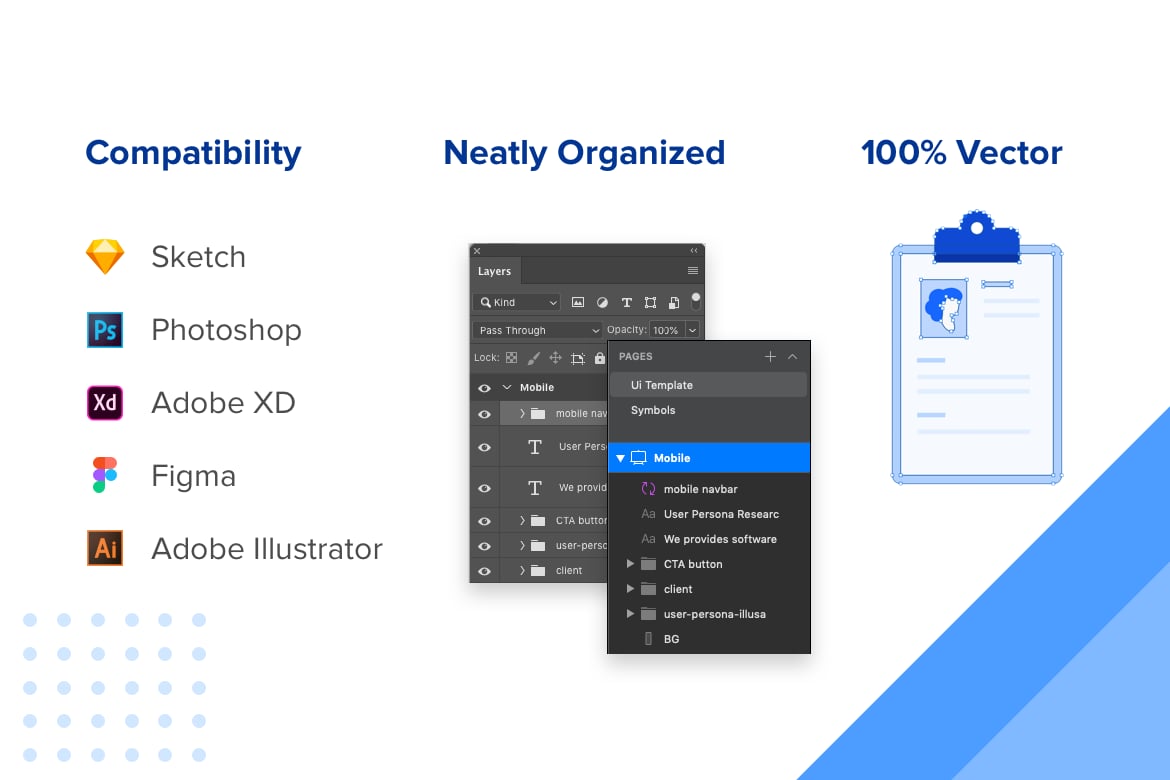Hide the mobile nav layer via eye icon

(484, 414)
